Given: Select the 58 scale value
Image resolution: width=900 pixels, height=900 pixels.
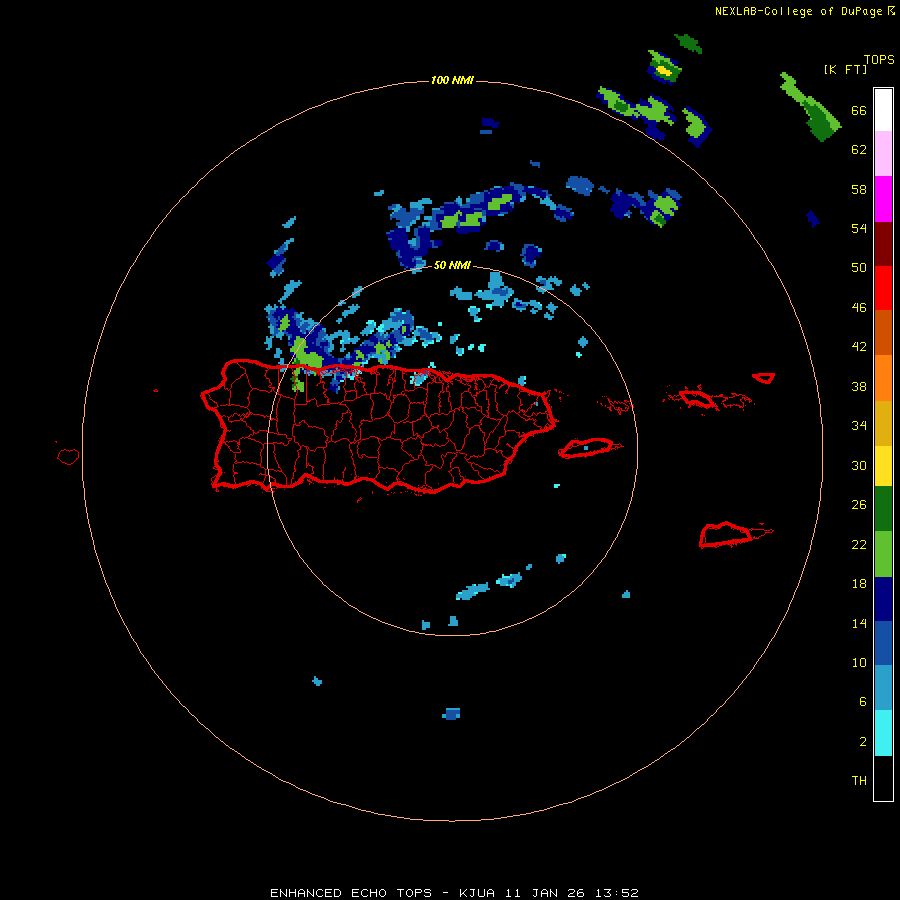Looking at the screenshot, I should coord(859,189).
